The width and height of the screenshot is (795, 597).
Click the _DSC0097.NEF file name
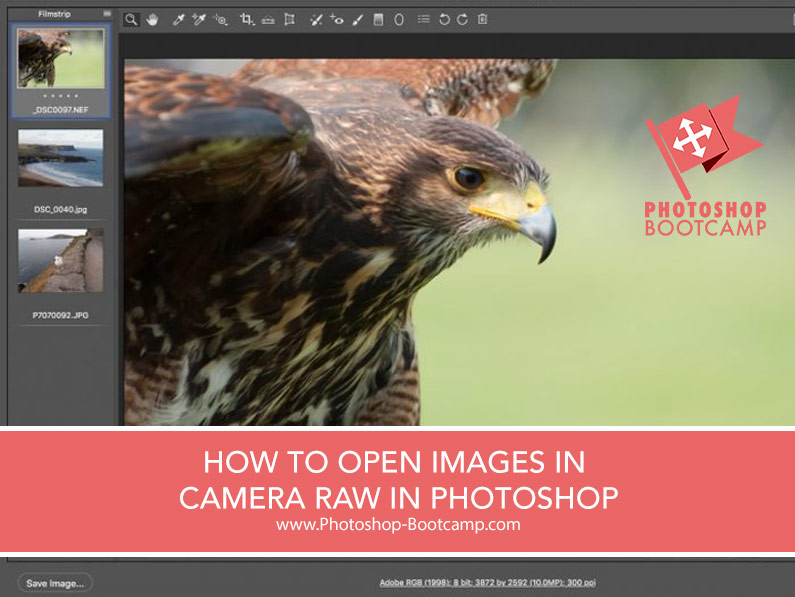pyautogui.click(x=61, y=110)
